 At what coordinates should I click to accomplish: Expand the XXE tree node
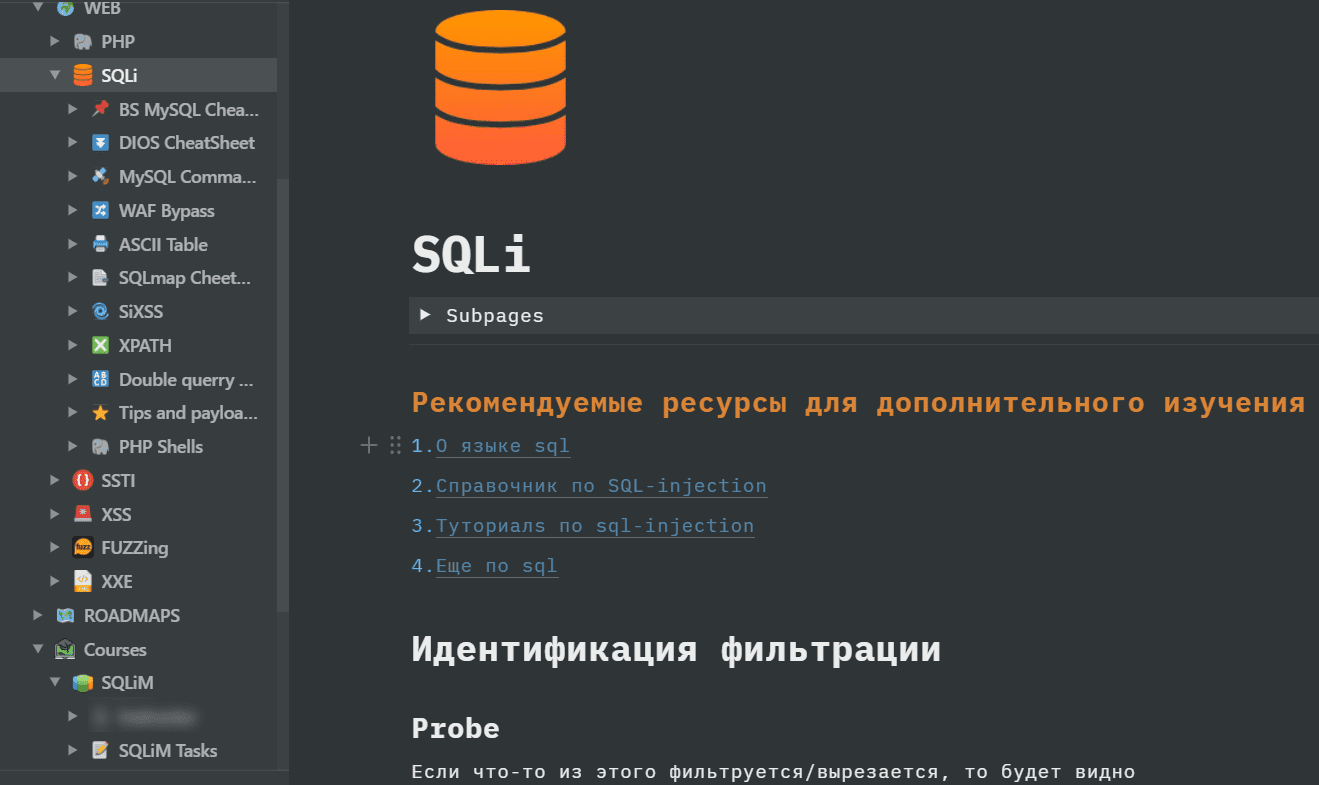[55, 582]
